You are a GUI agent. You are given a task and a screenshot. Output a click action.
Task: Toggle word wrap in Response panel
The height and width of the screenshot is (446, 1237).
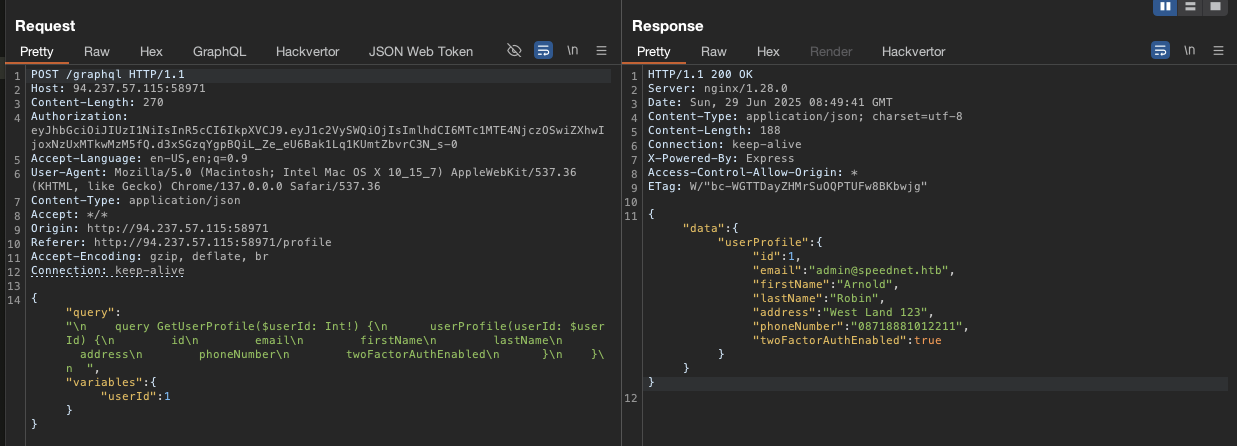coord(1160,50)
